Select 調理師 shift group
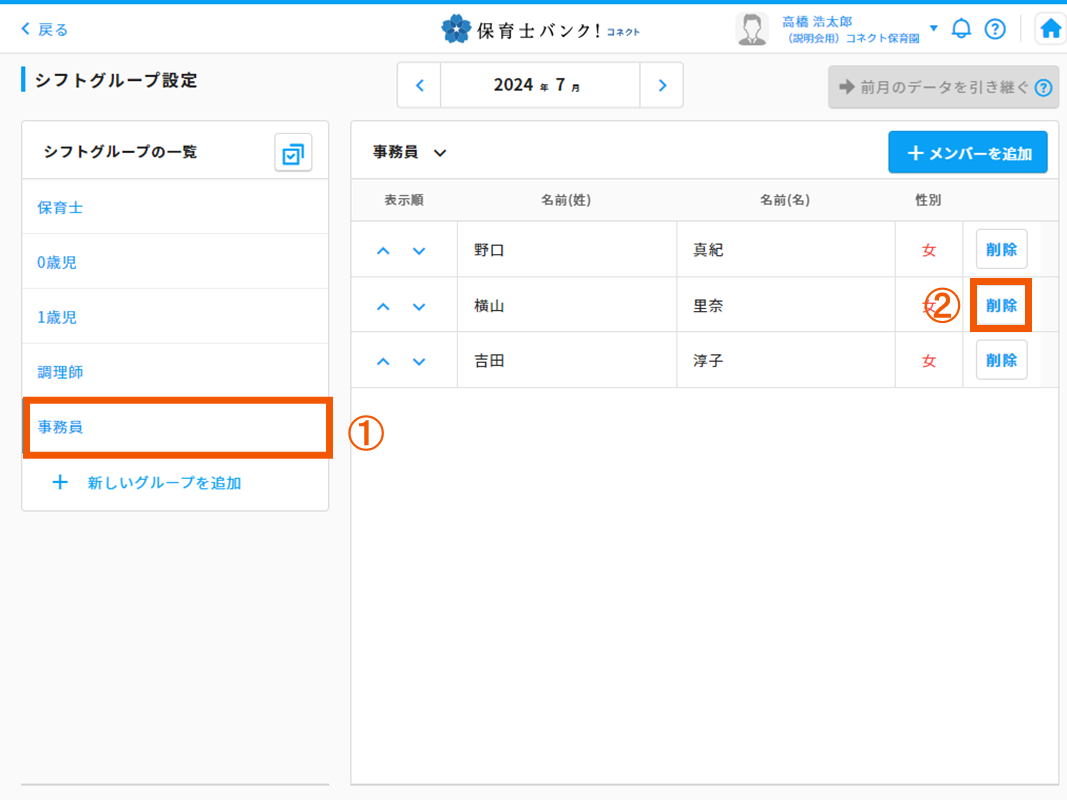The image size is (1067, 800). coord(60,372)
